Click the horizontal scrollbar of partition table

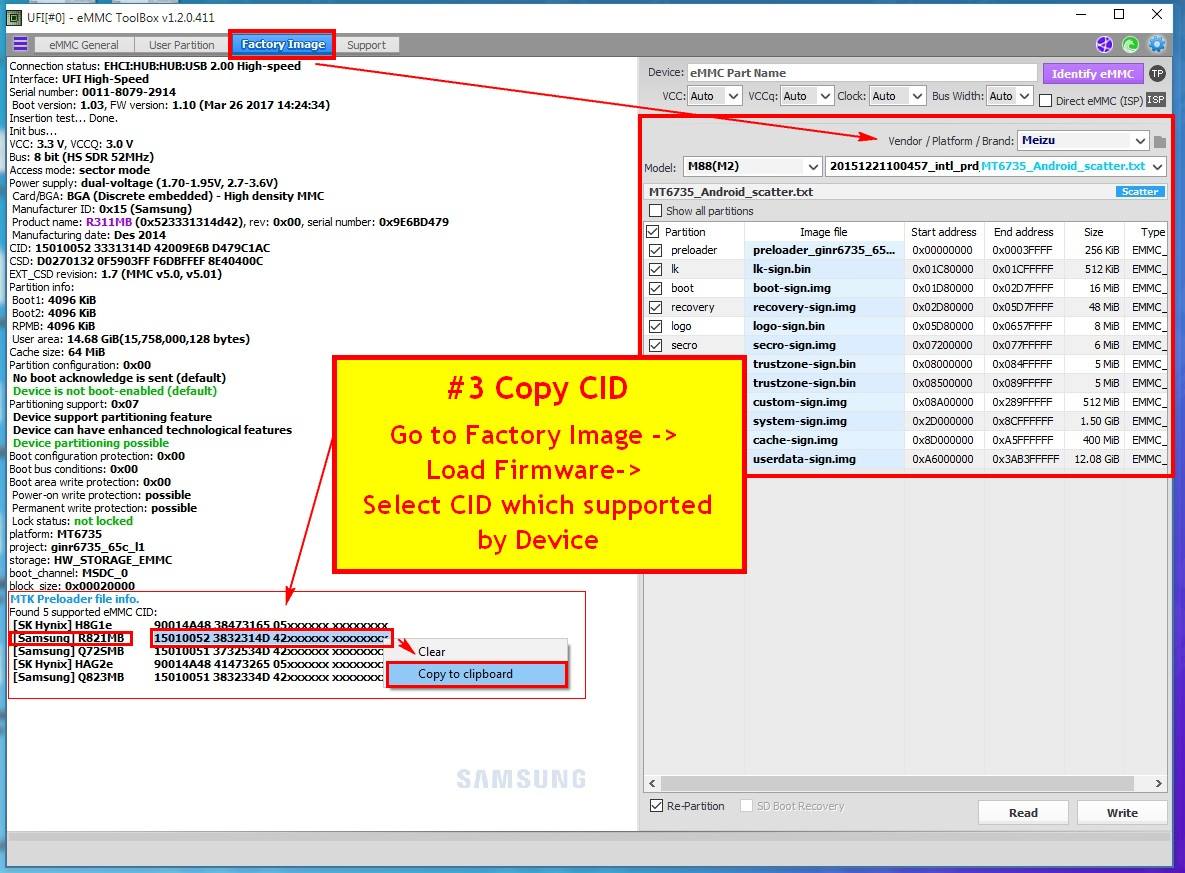click(897, 784)
